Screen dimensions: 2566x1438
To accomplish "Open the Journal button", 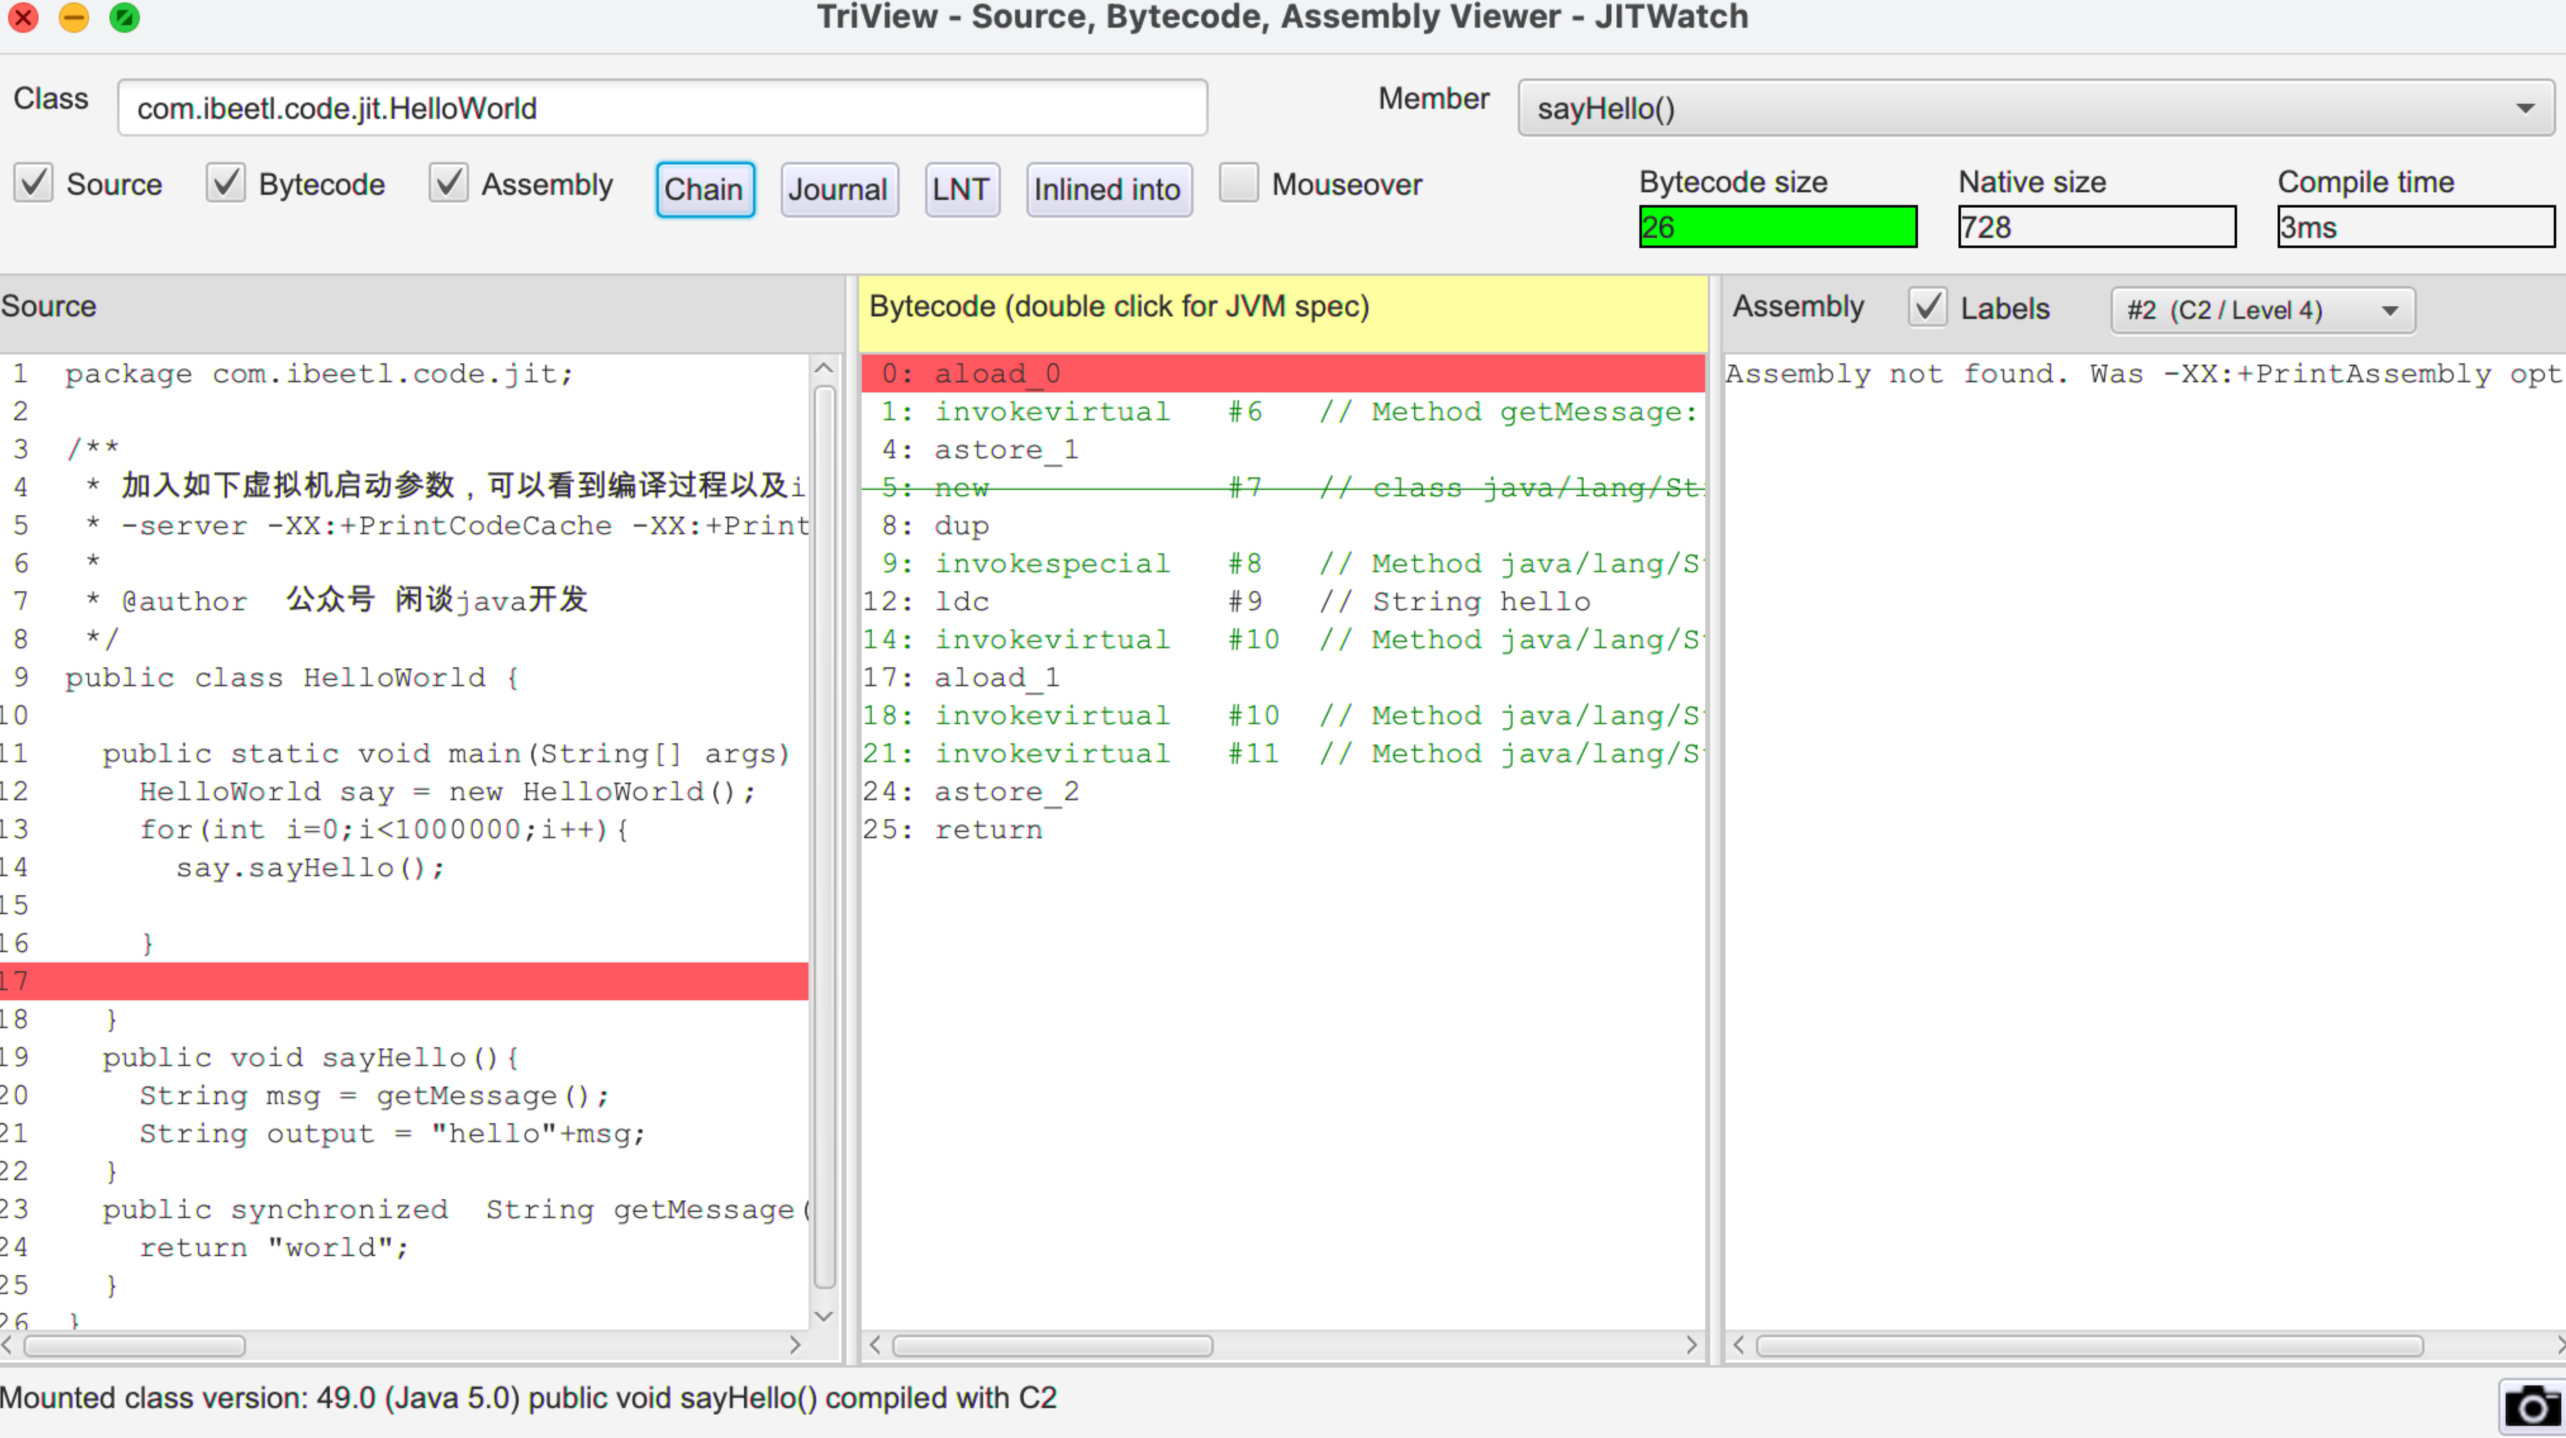I will tap(838, 189).
